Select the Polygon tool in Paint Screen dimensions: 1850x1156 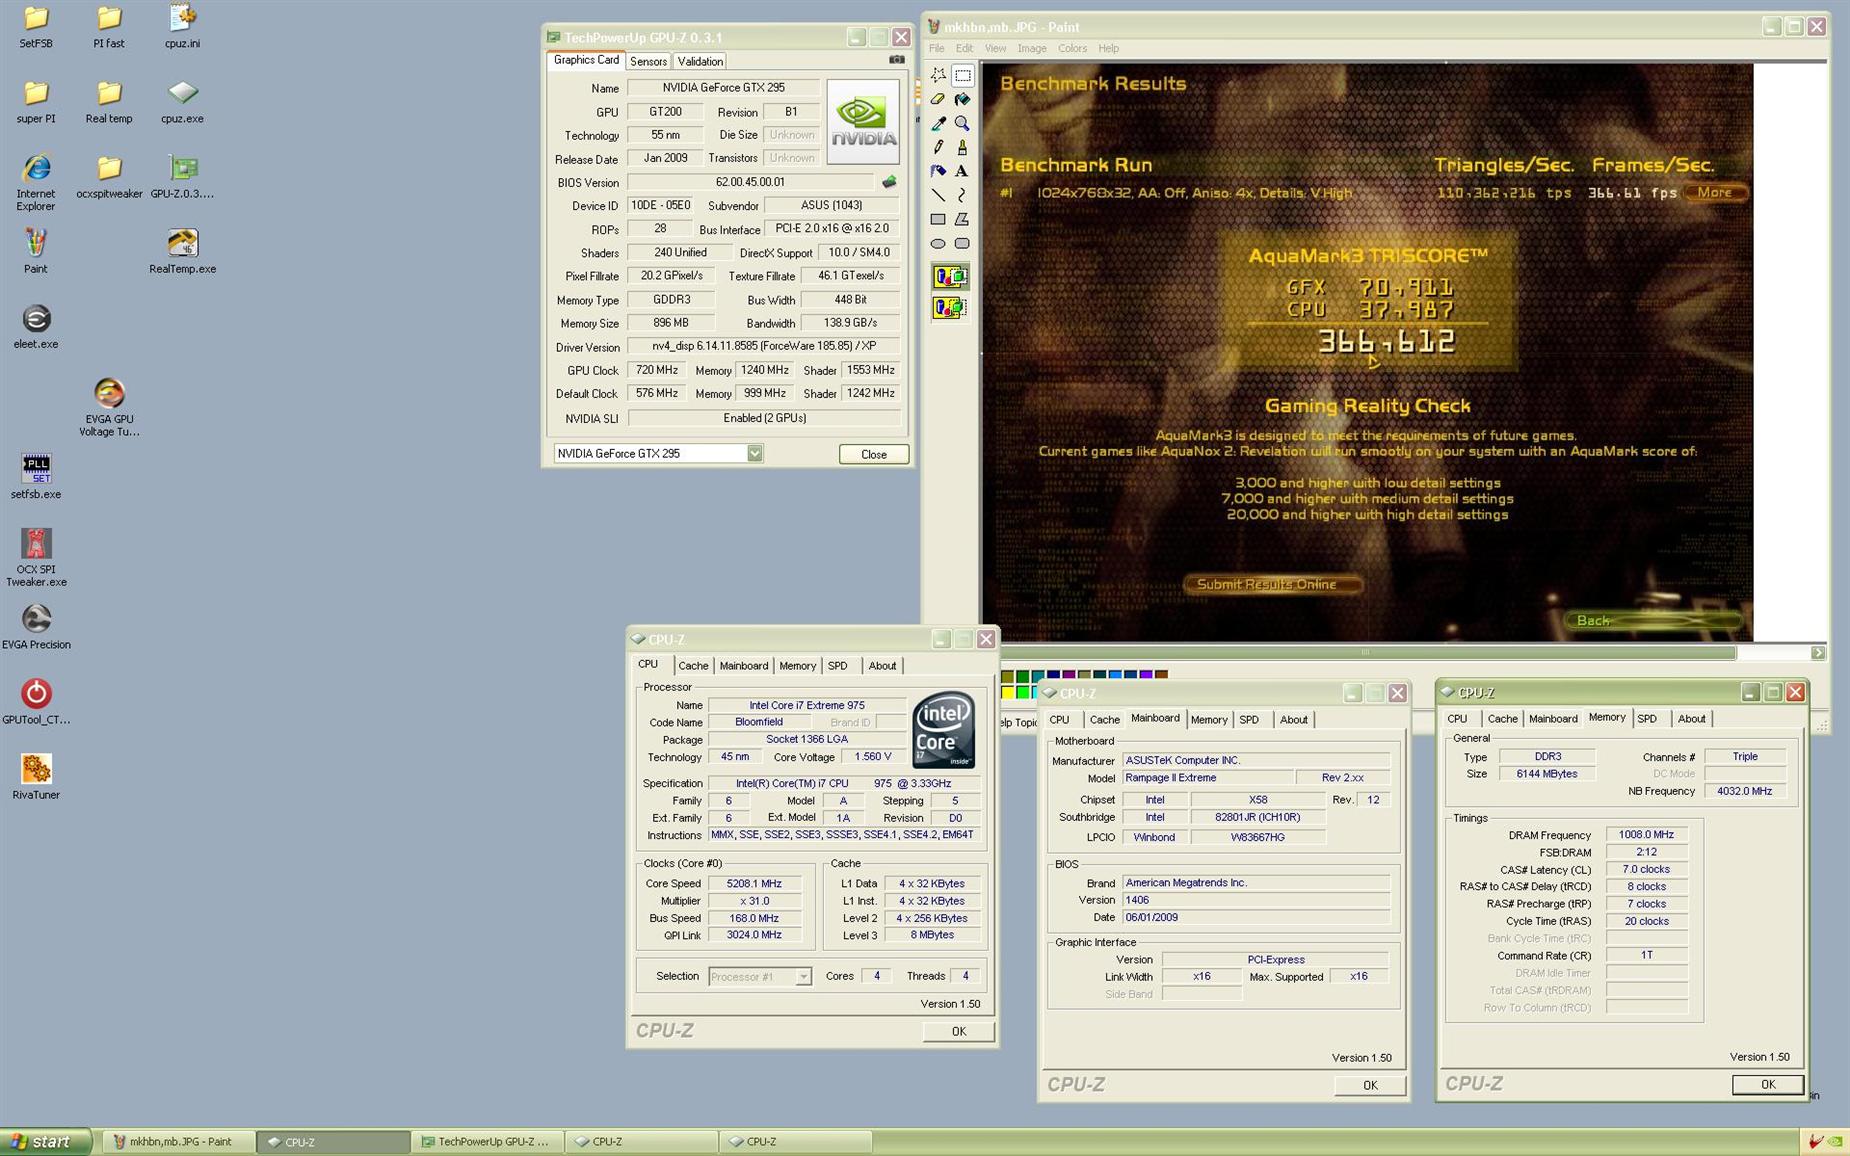962,219
